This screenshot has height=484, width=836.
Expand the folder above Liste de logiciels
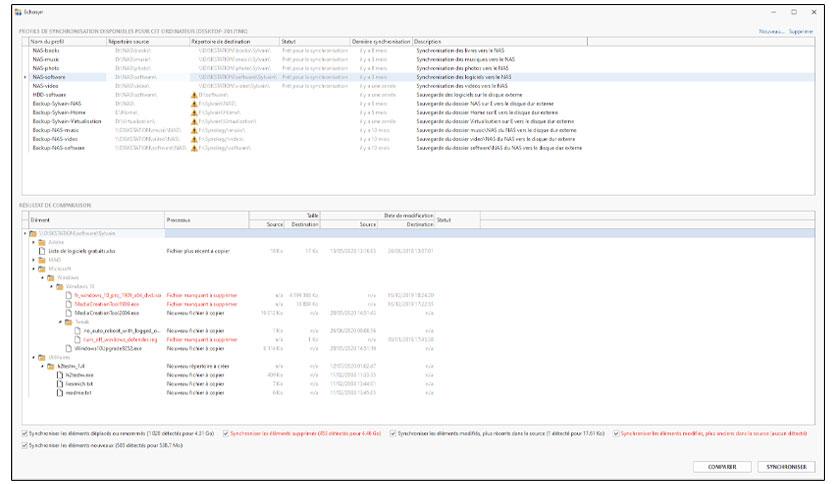[x=34, y=243]
